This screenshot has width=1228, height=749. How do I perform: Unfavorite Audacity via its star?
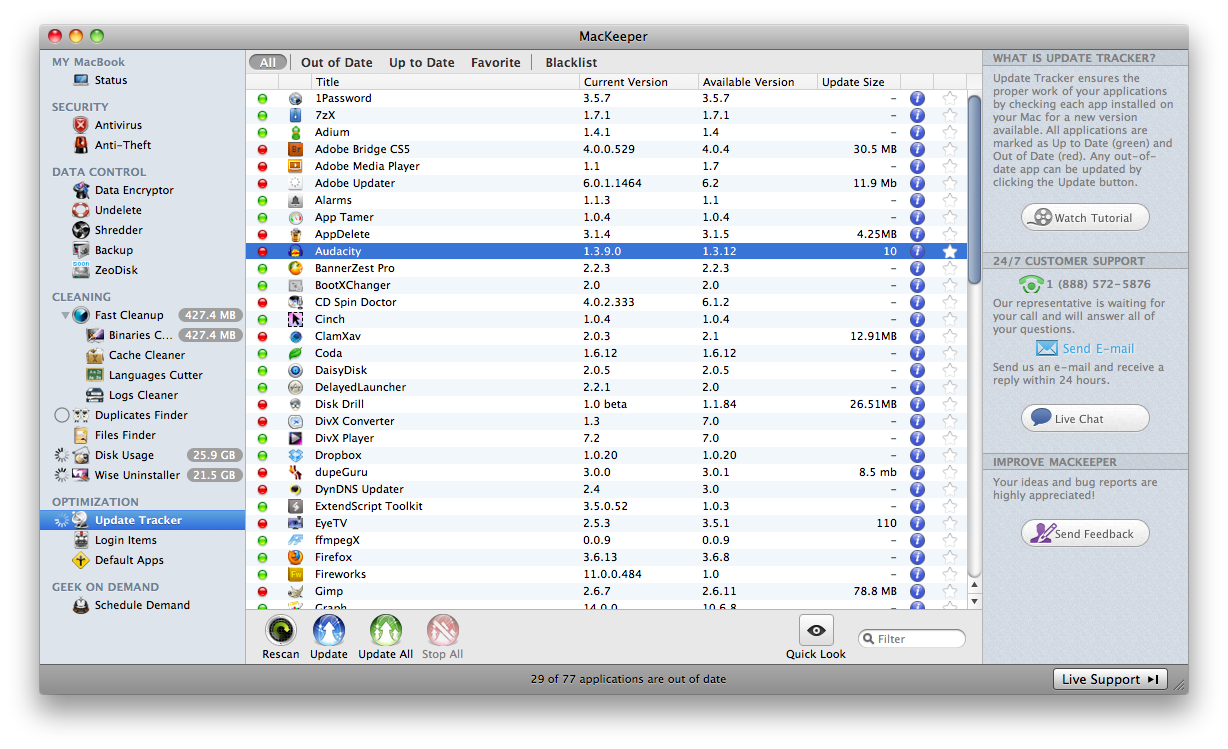point(950,251)
